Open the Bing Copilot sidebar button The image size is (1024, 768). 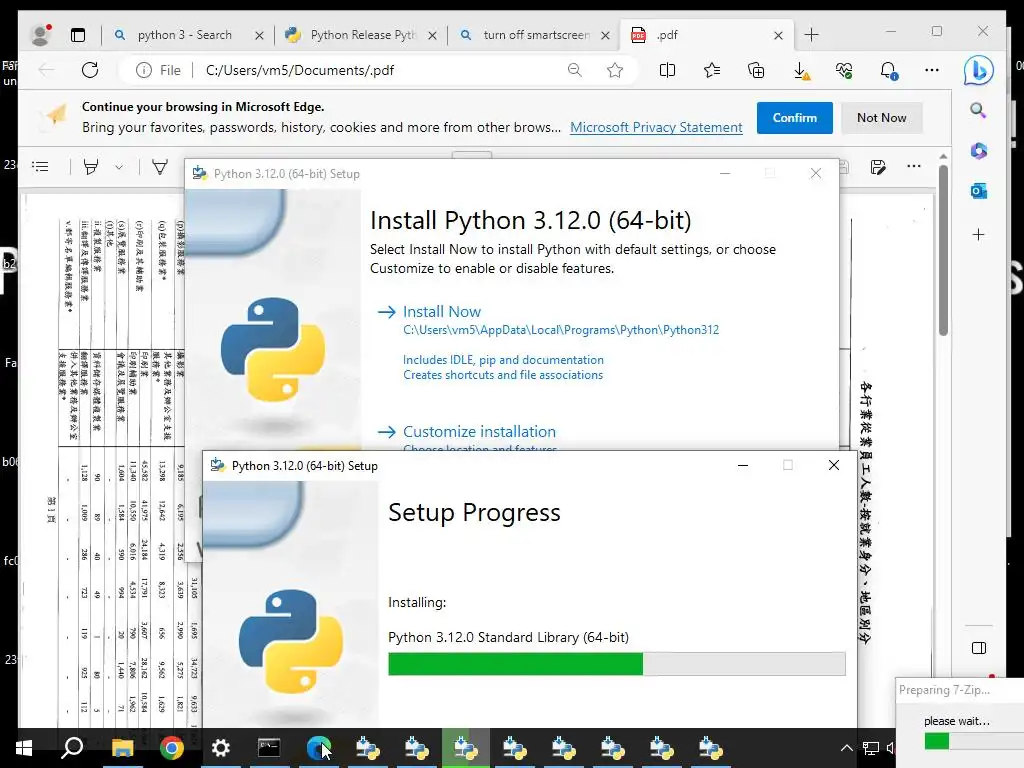(x=978, y=71)
